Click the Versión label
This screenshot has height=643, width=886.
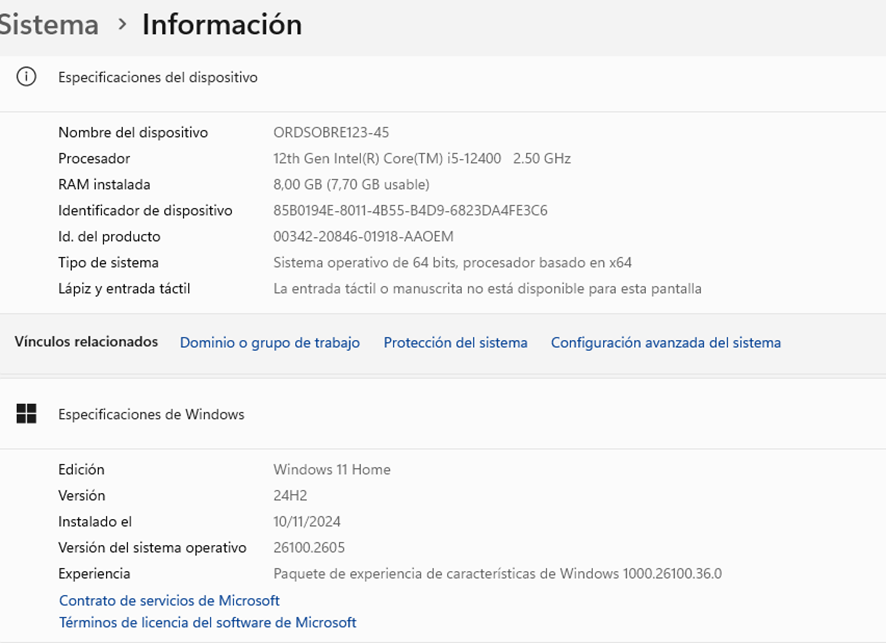click(81, 495)
